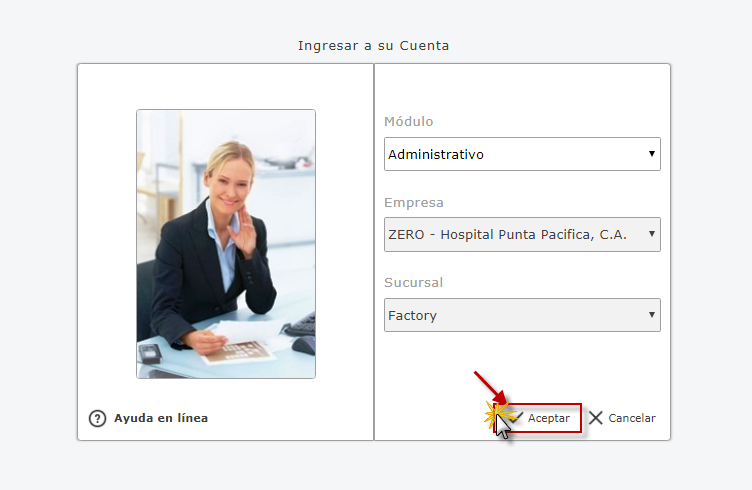The image size is (752, 490).
Task: Click the yellow starburst click highlight
Action: pyautogui.click(x=498, y=413)
